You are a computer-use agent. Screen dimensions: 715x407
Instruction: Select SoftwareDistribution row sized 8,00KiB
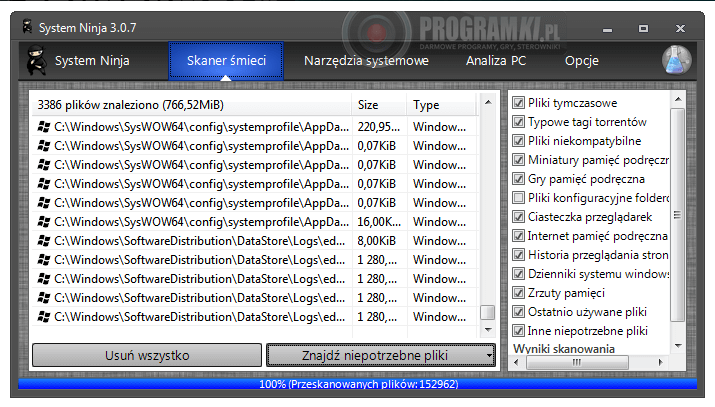coord(254,241)
